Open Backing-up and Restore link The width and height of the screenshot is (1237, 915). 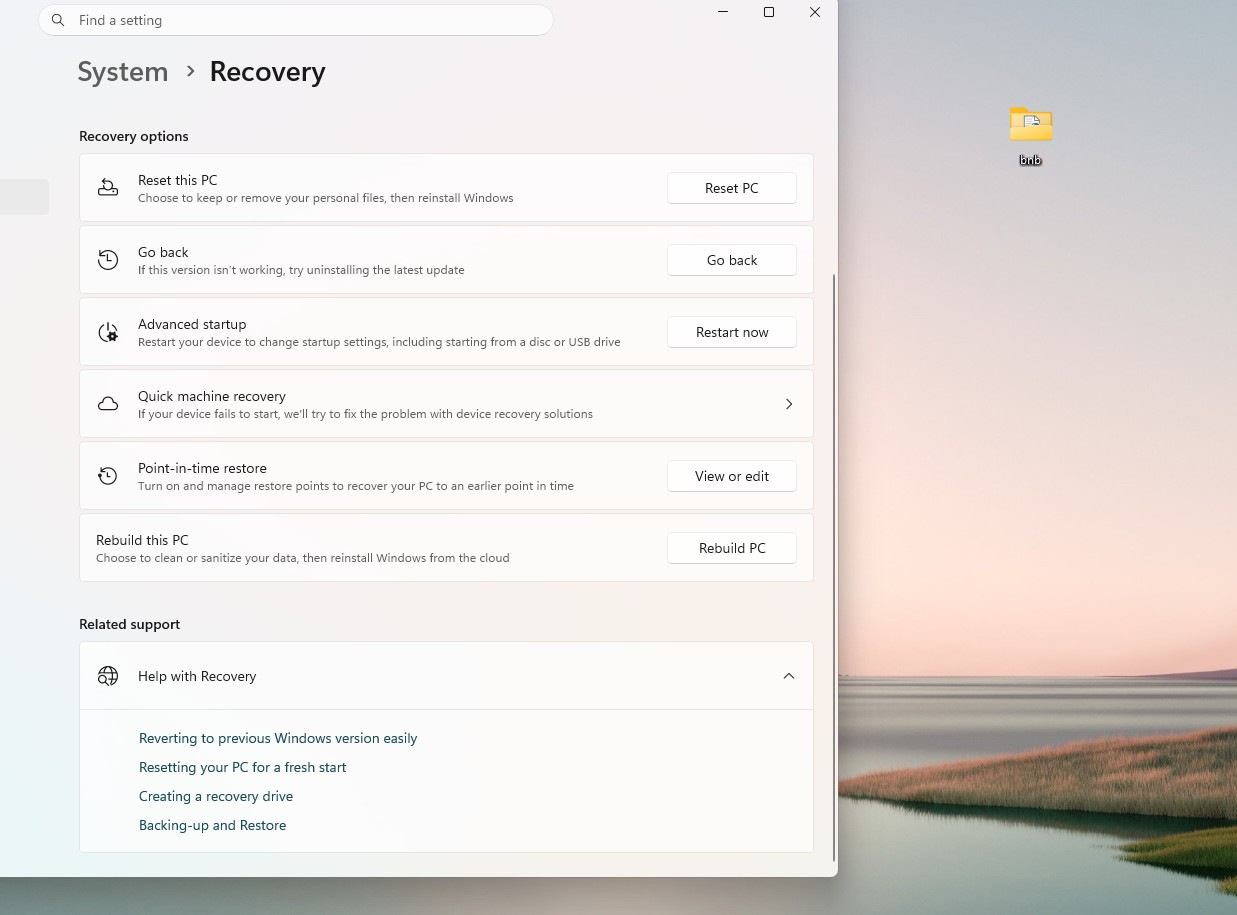point(213,825)
